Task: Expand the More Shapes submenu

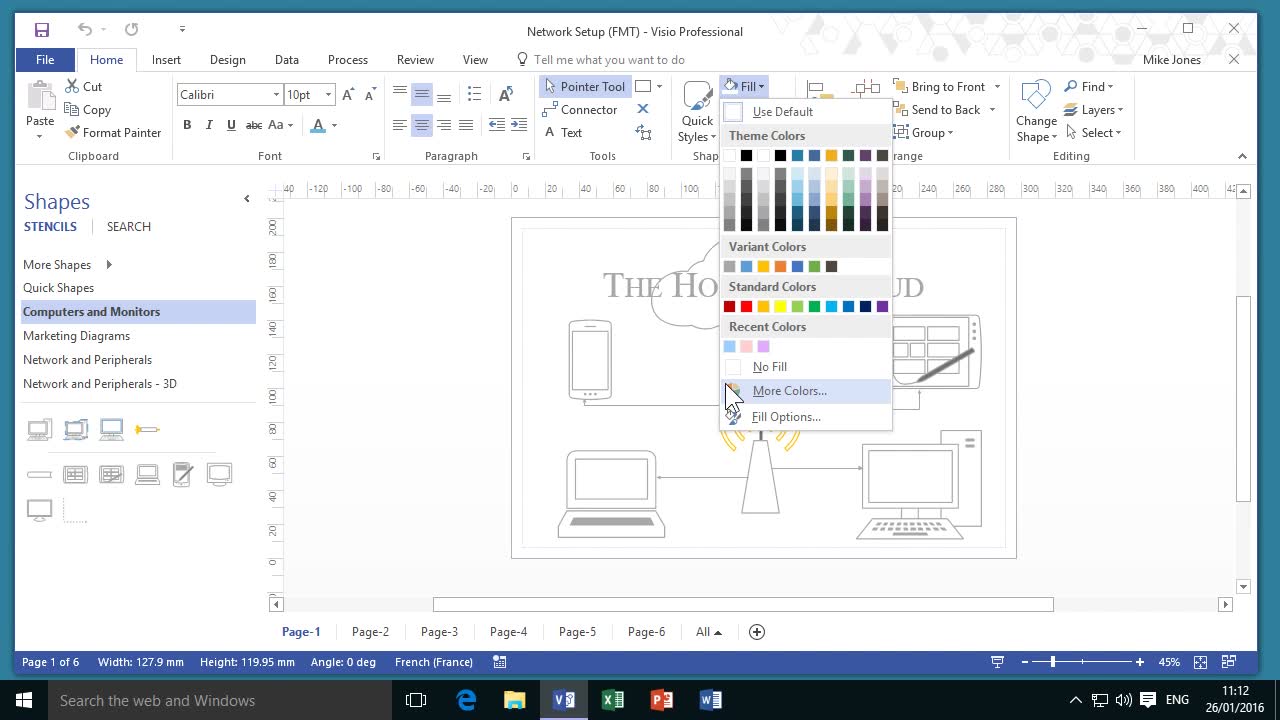Action: point(108,265)
